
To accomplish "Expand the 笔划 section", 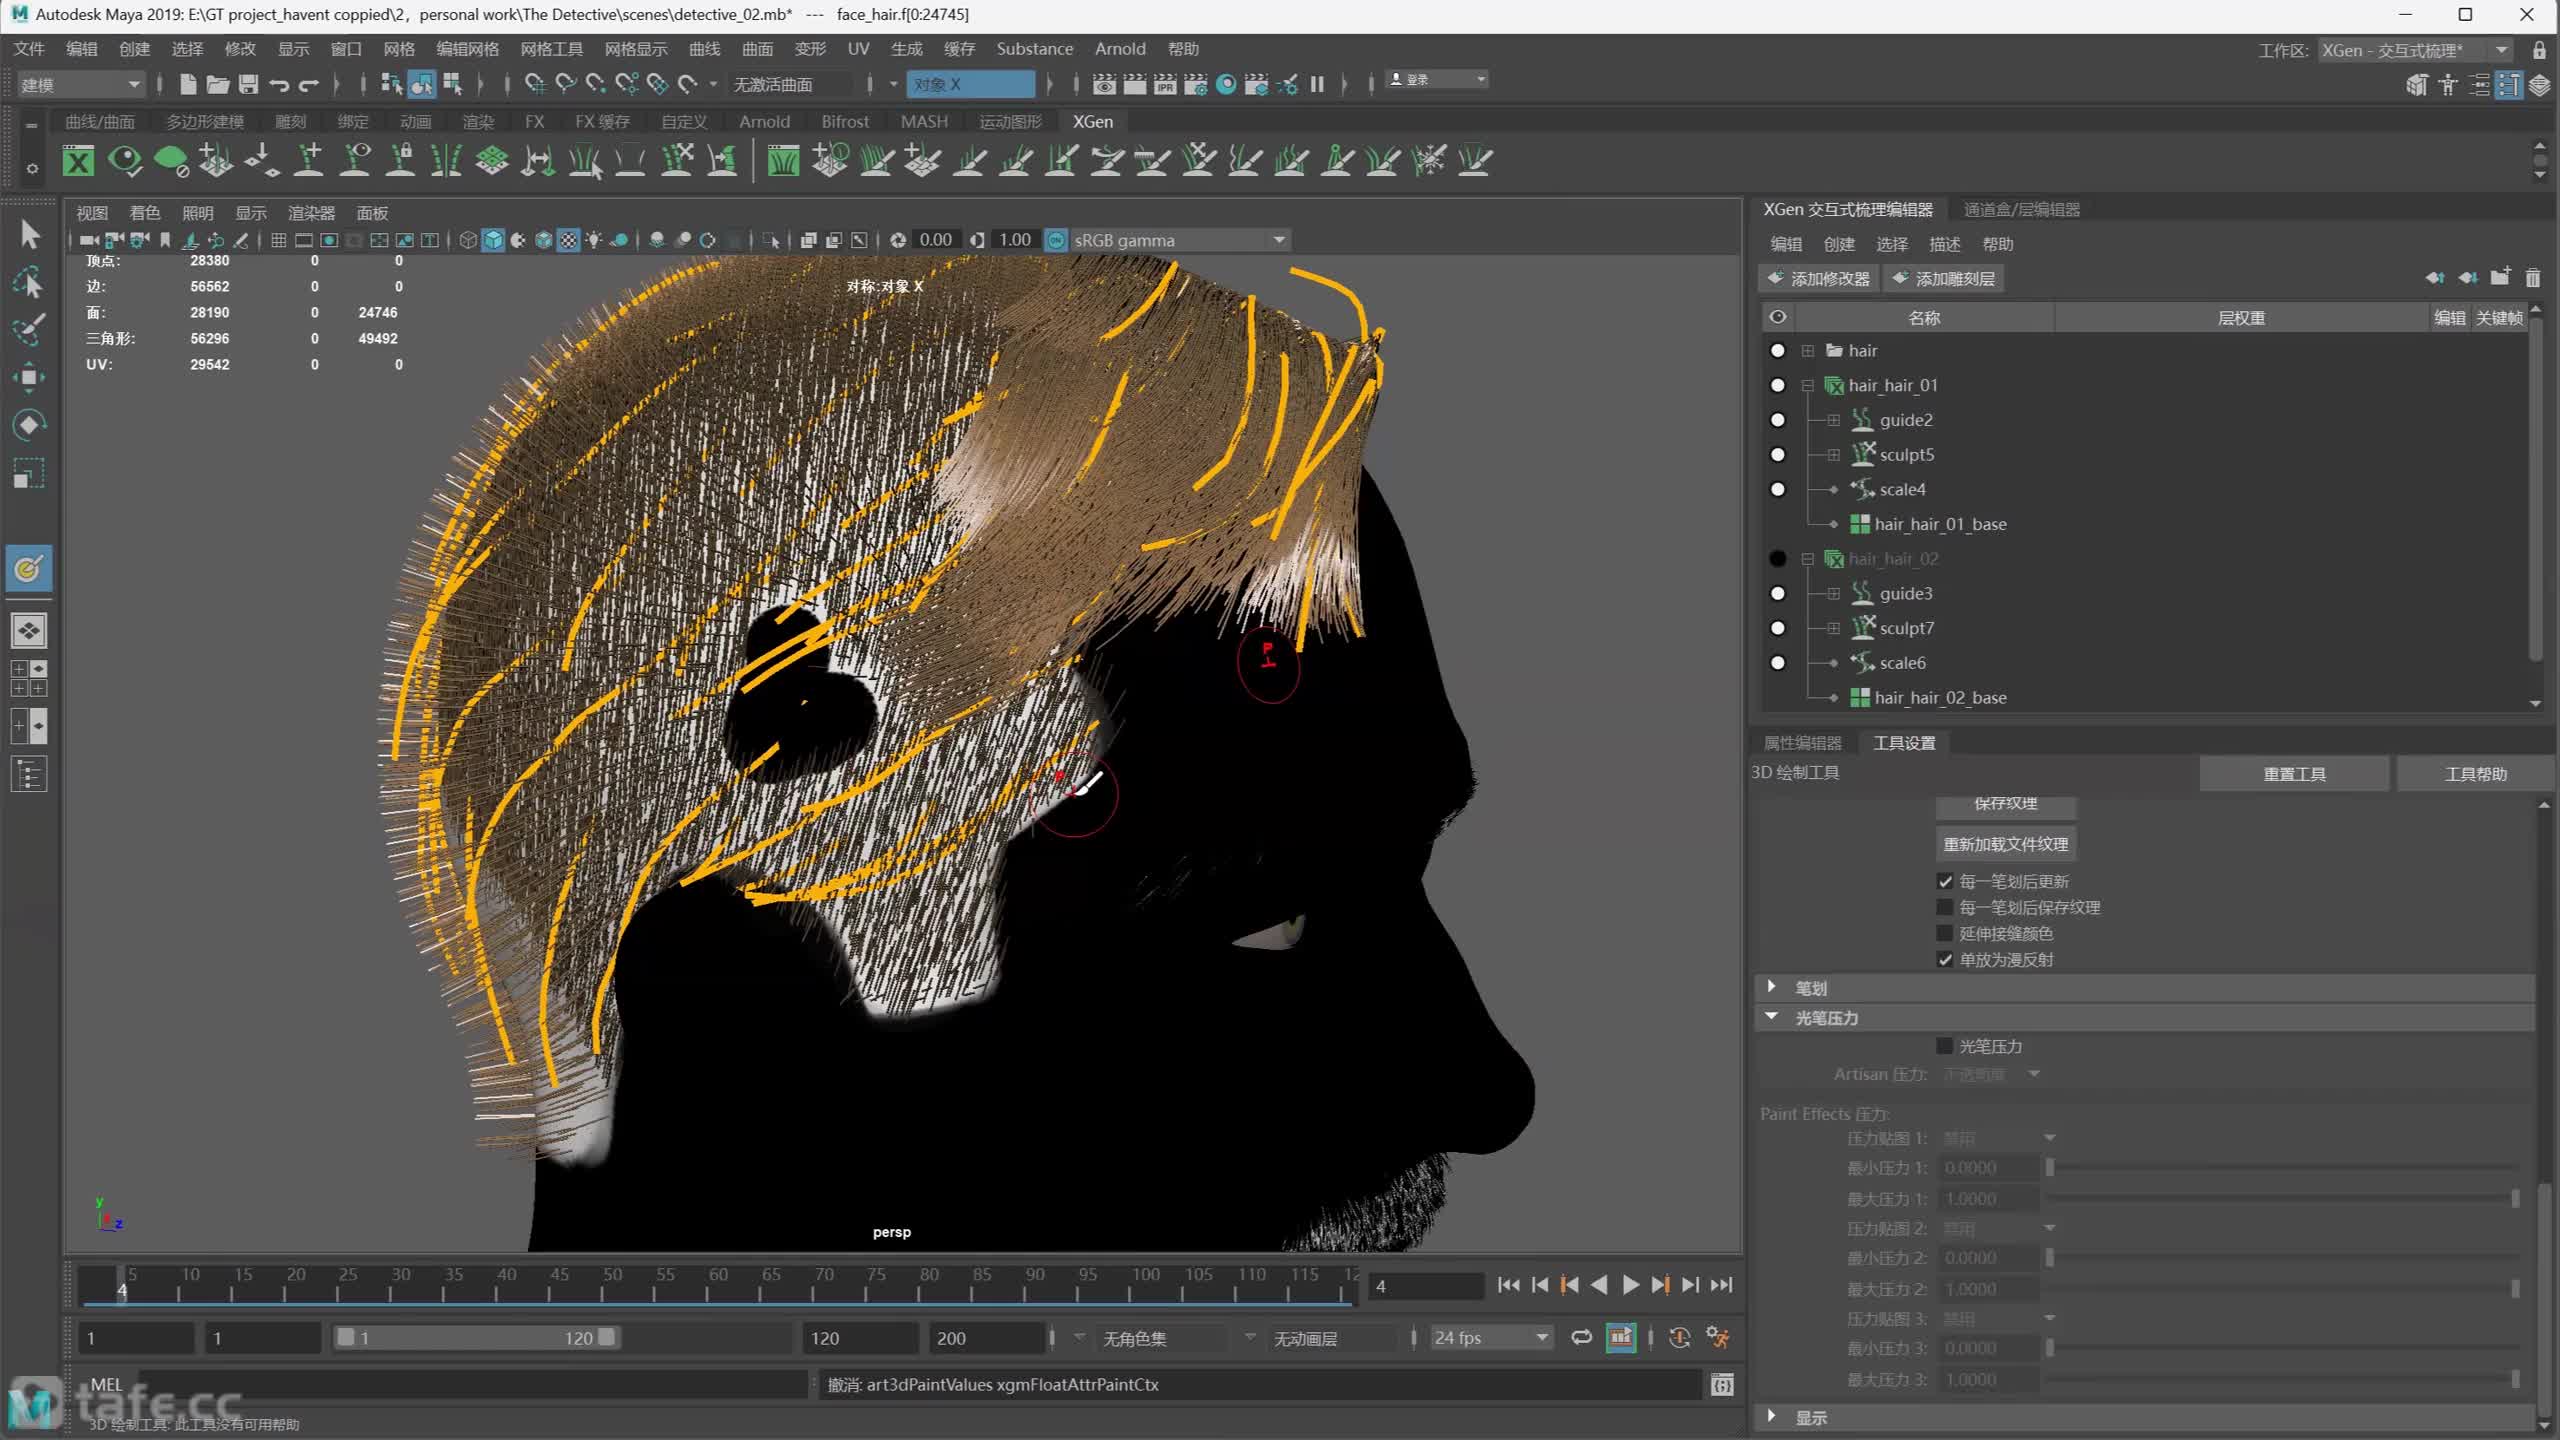I will tap(1772, 987).
